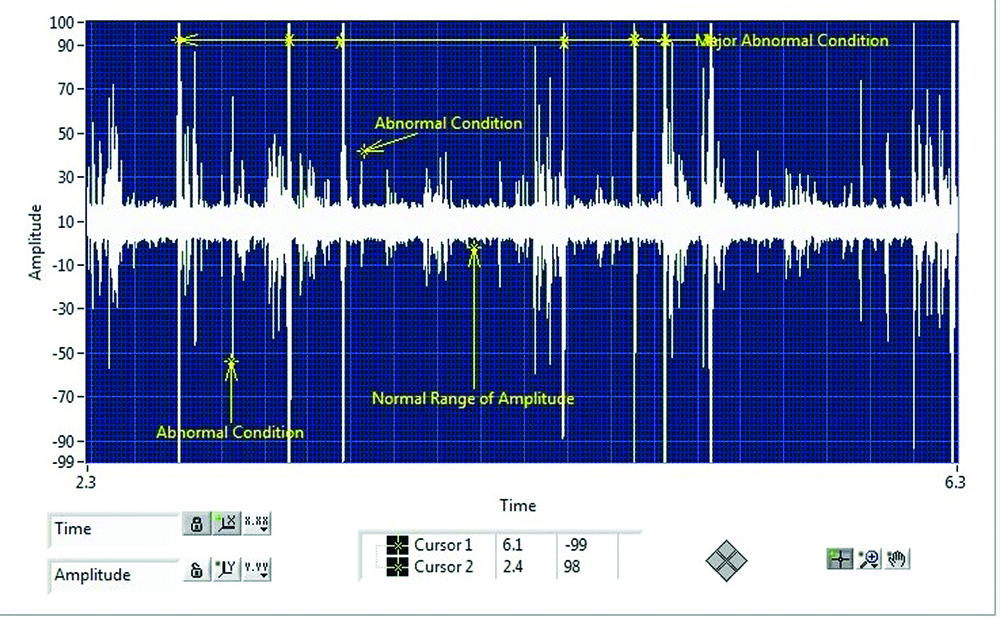Viewport: 1000px width, 617px height.
Task: Click inside the Amplitude axis label text box
Action: pyautogui.click(x=110, y=575)
